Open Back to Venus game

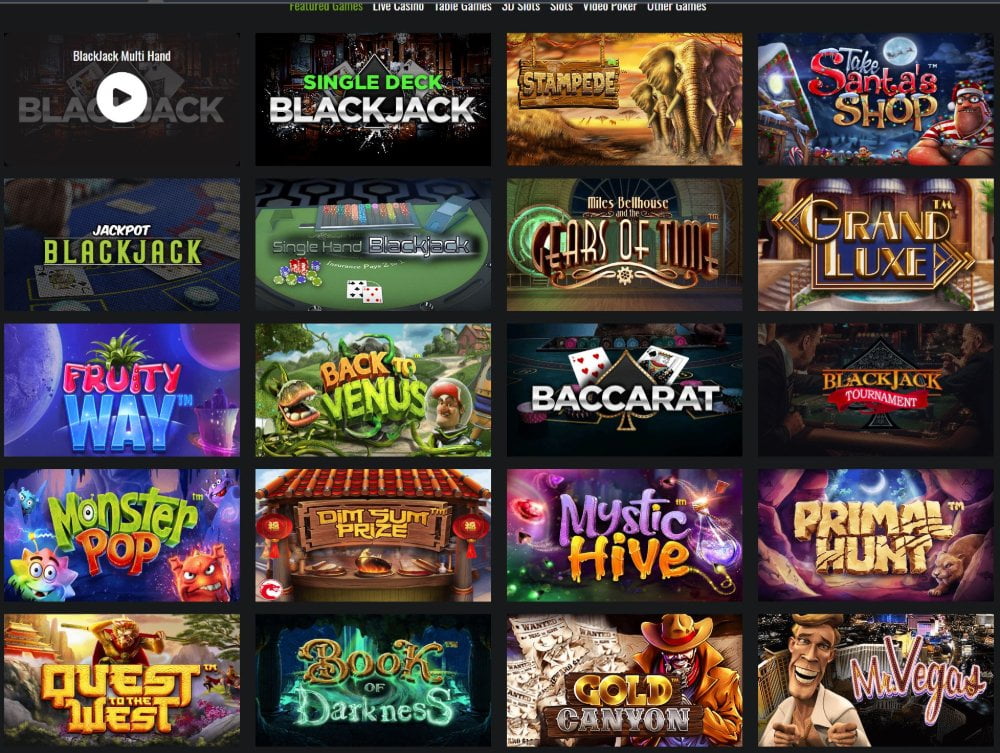(373, 390)
